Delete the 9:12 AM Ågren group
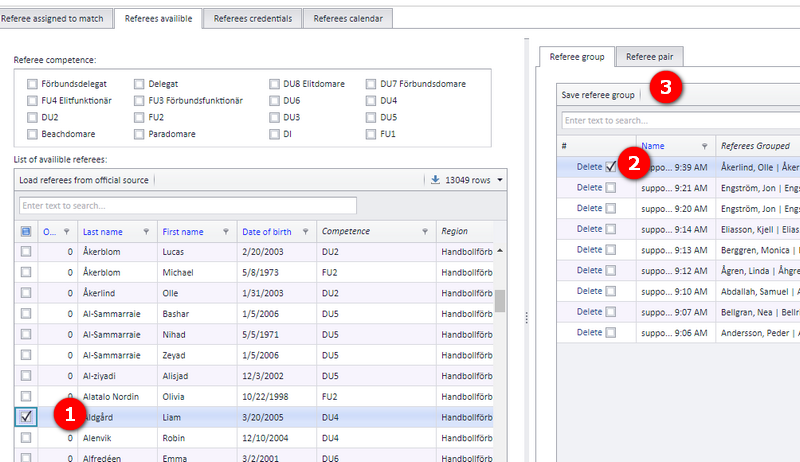The height and width of the screenshot is (462, 800). click(589, 270)
